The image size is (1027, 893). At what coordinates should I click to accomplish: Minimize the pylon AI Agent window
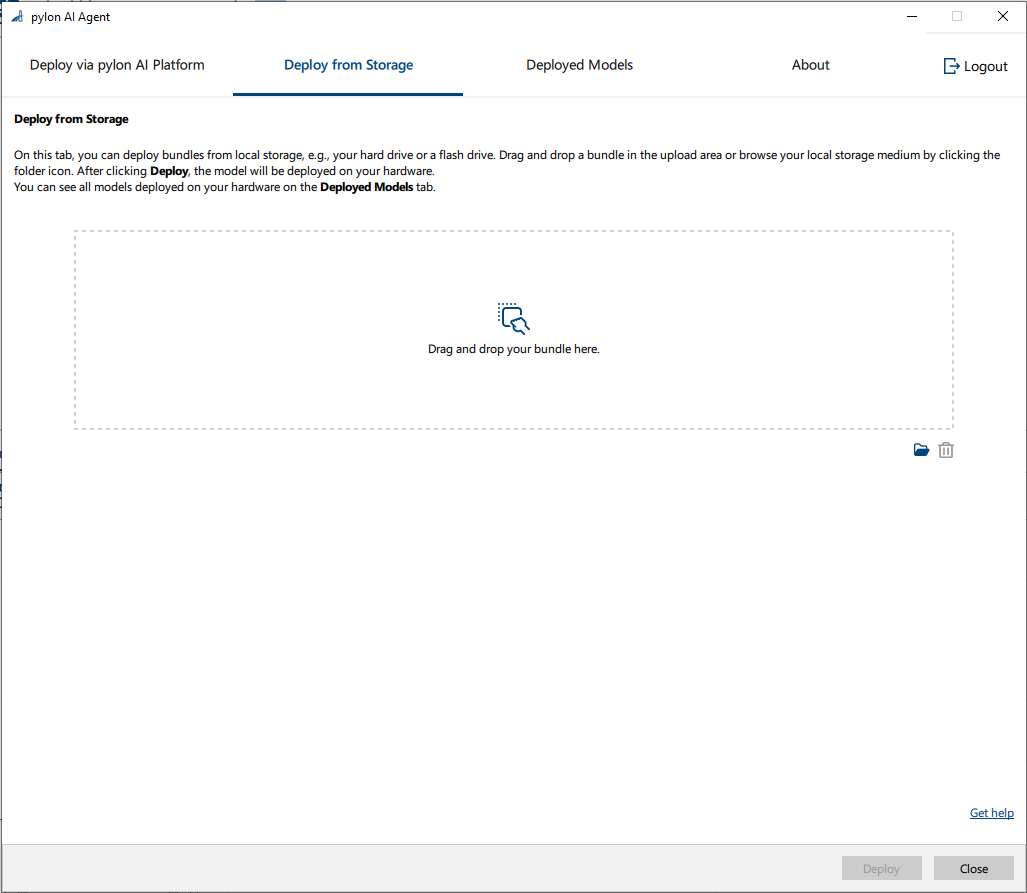[x=912, y=16]
